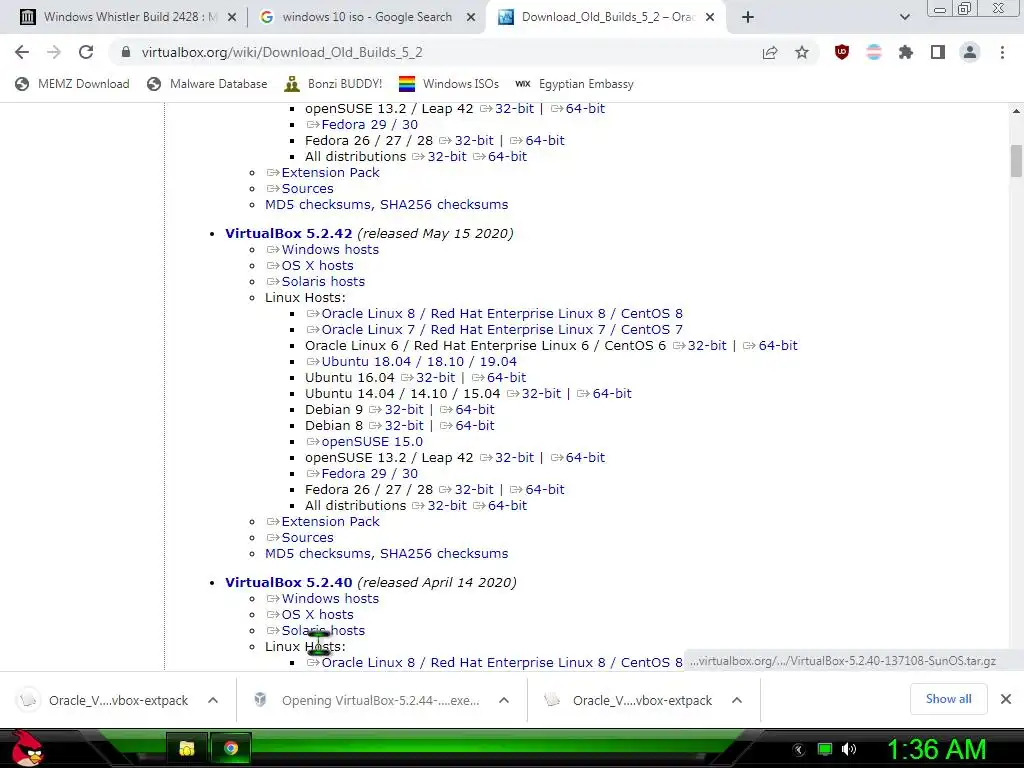The width and height of the screenshot is (1024, 768).
Task: Open the new tab plus button
Action: (748, 17)
